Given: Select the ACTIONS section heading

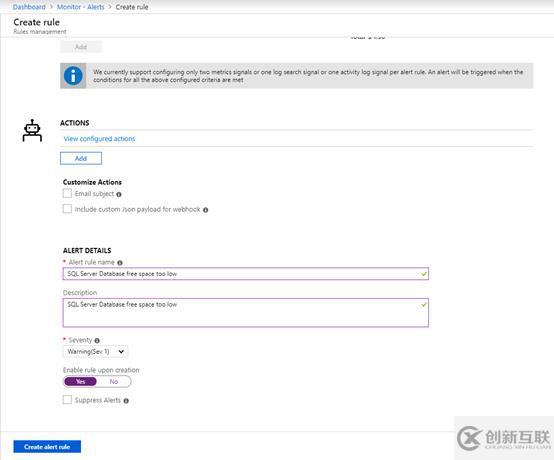Looking at the screenshot, I should point(75,123).
